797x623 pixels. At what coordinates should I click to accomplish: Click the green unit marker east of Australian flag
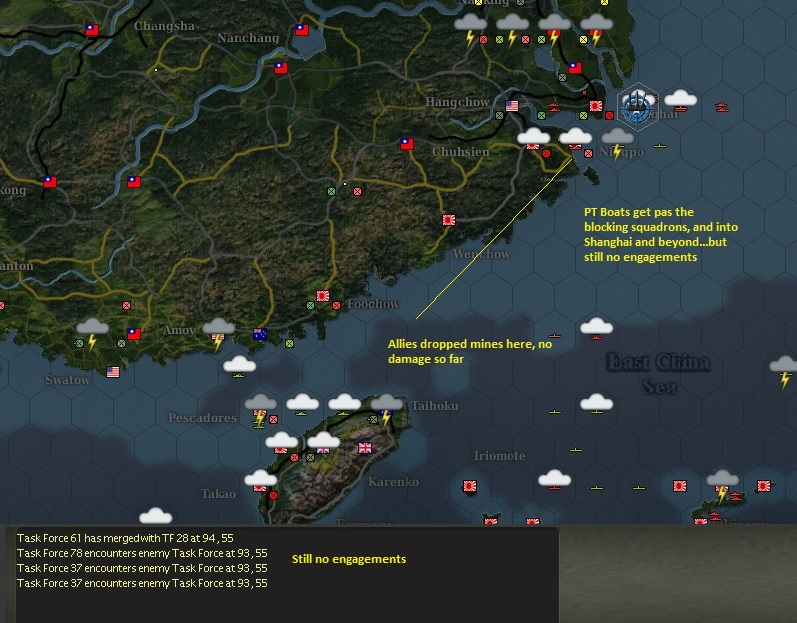[289, 344]
